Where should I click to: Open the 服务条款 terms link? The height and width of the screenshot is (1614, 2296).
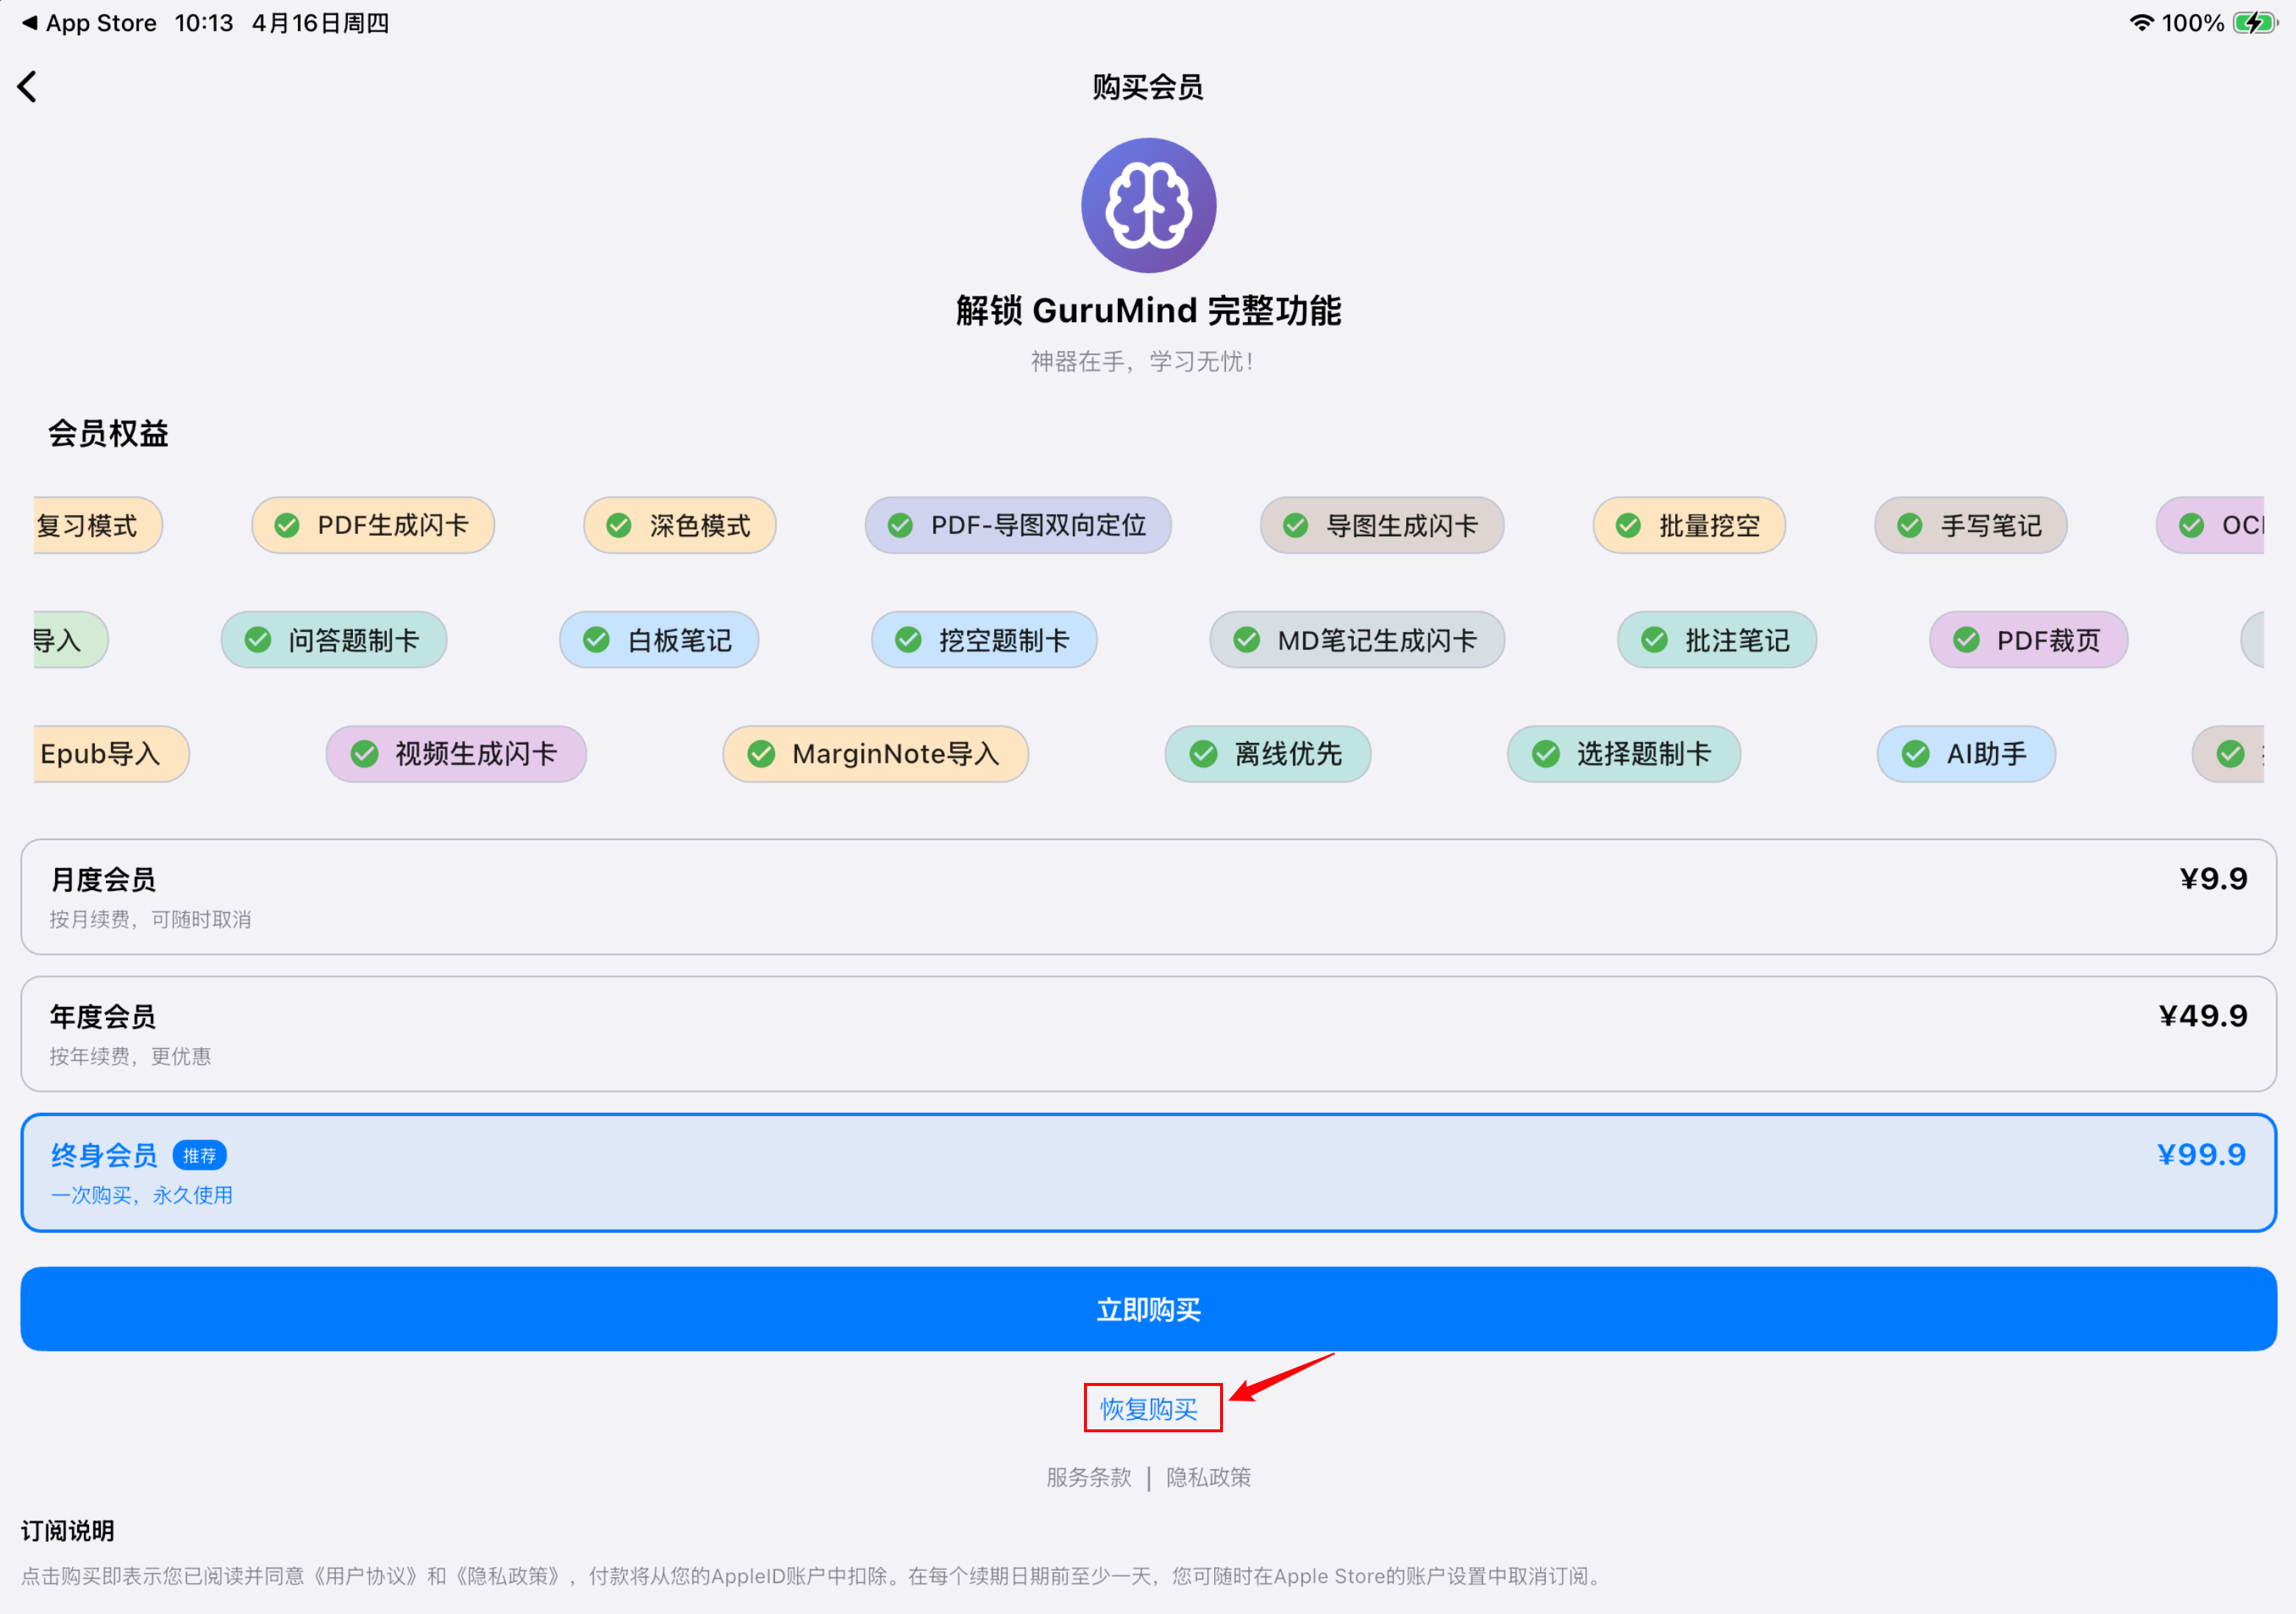[1088, 1477]
